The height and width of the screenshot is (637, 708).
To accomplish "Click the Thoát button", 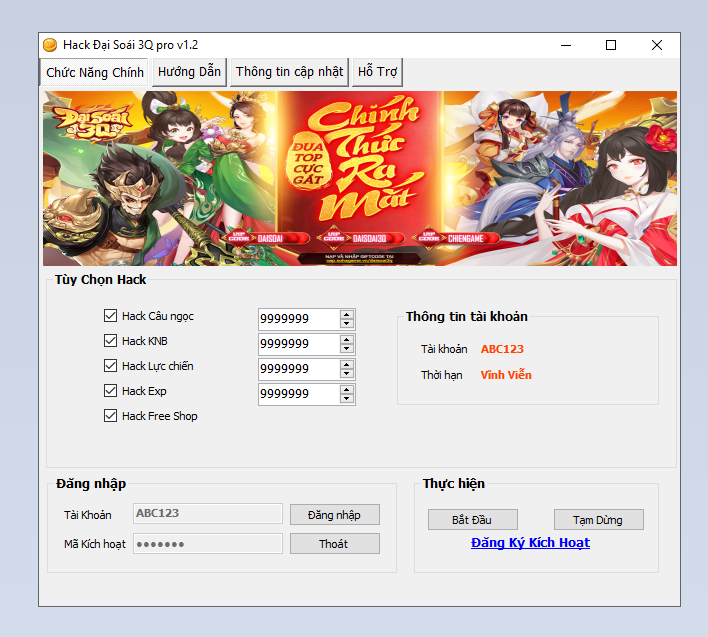I will (334, 544).
